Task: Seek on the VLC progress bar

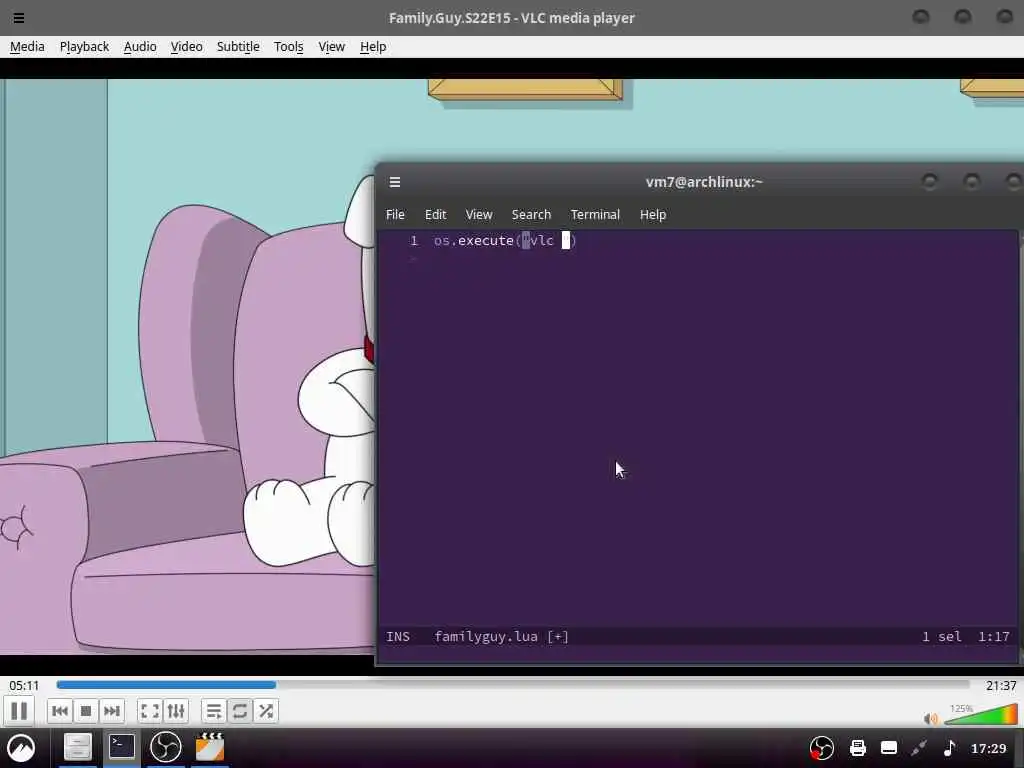Action: (x=513, y=684)
